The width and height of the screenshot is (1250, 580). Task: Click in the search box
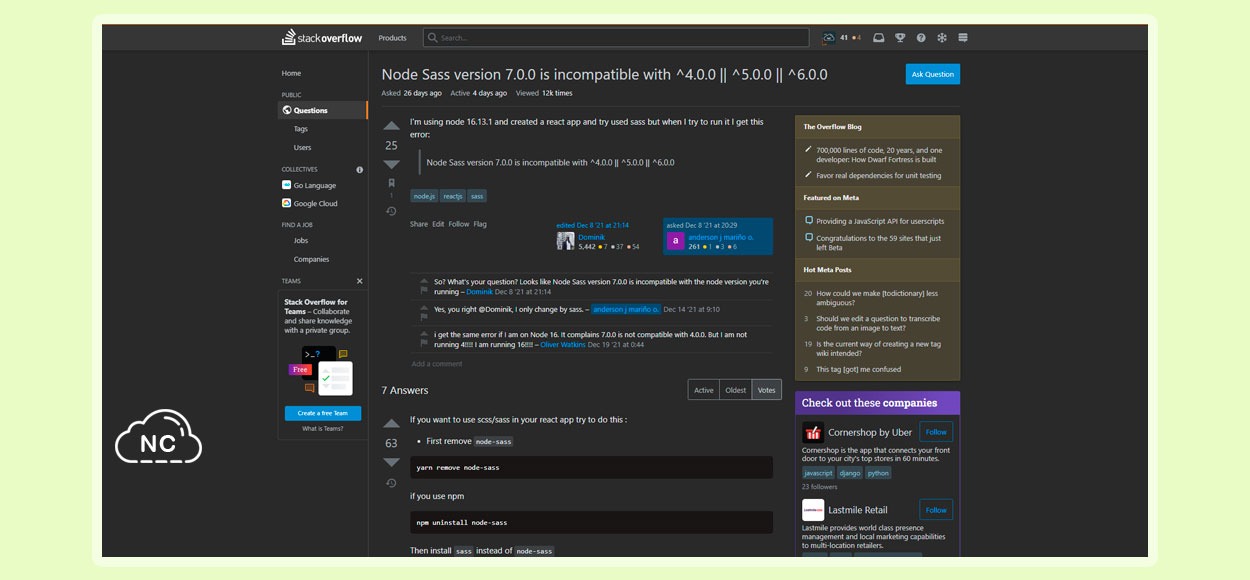[x=616, y=38]
